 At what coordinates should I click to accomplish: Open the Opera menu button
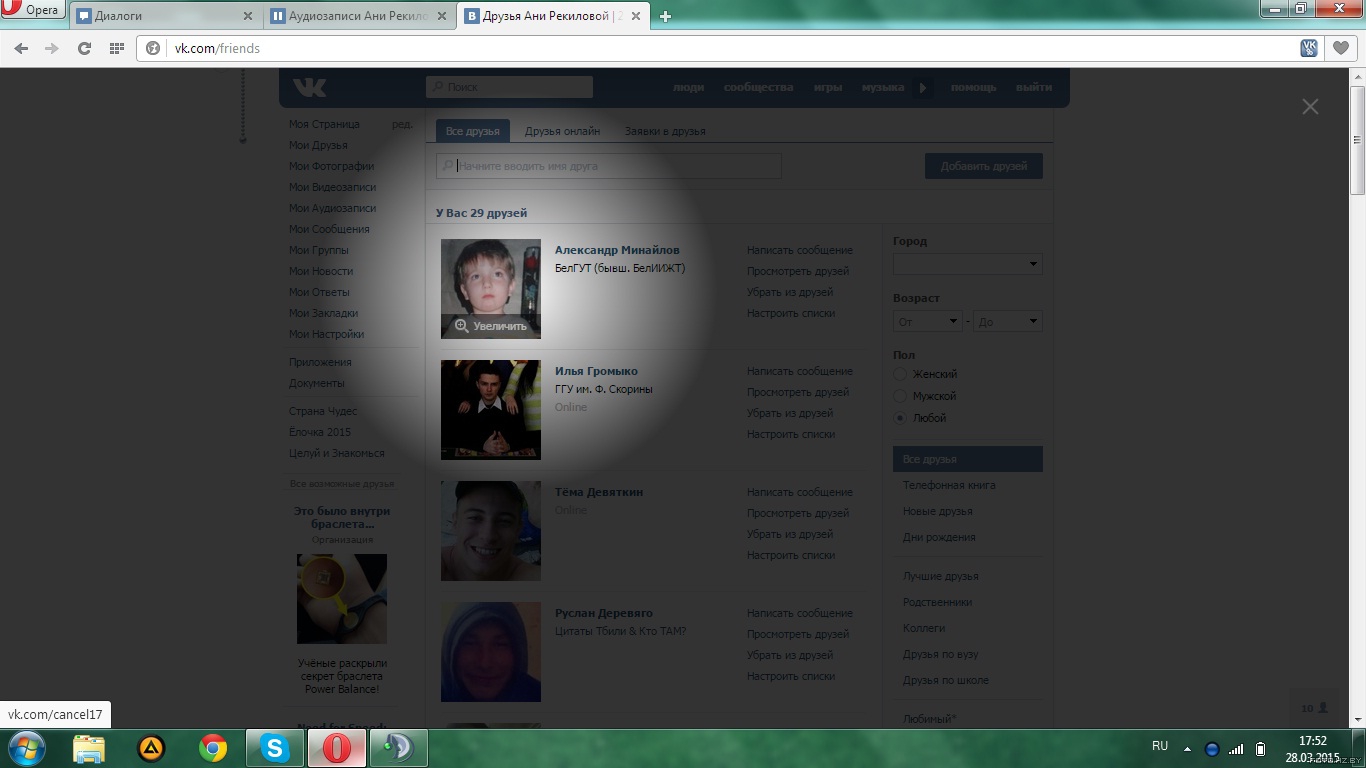(33, 10)
